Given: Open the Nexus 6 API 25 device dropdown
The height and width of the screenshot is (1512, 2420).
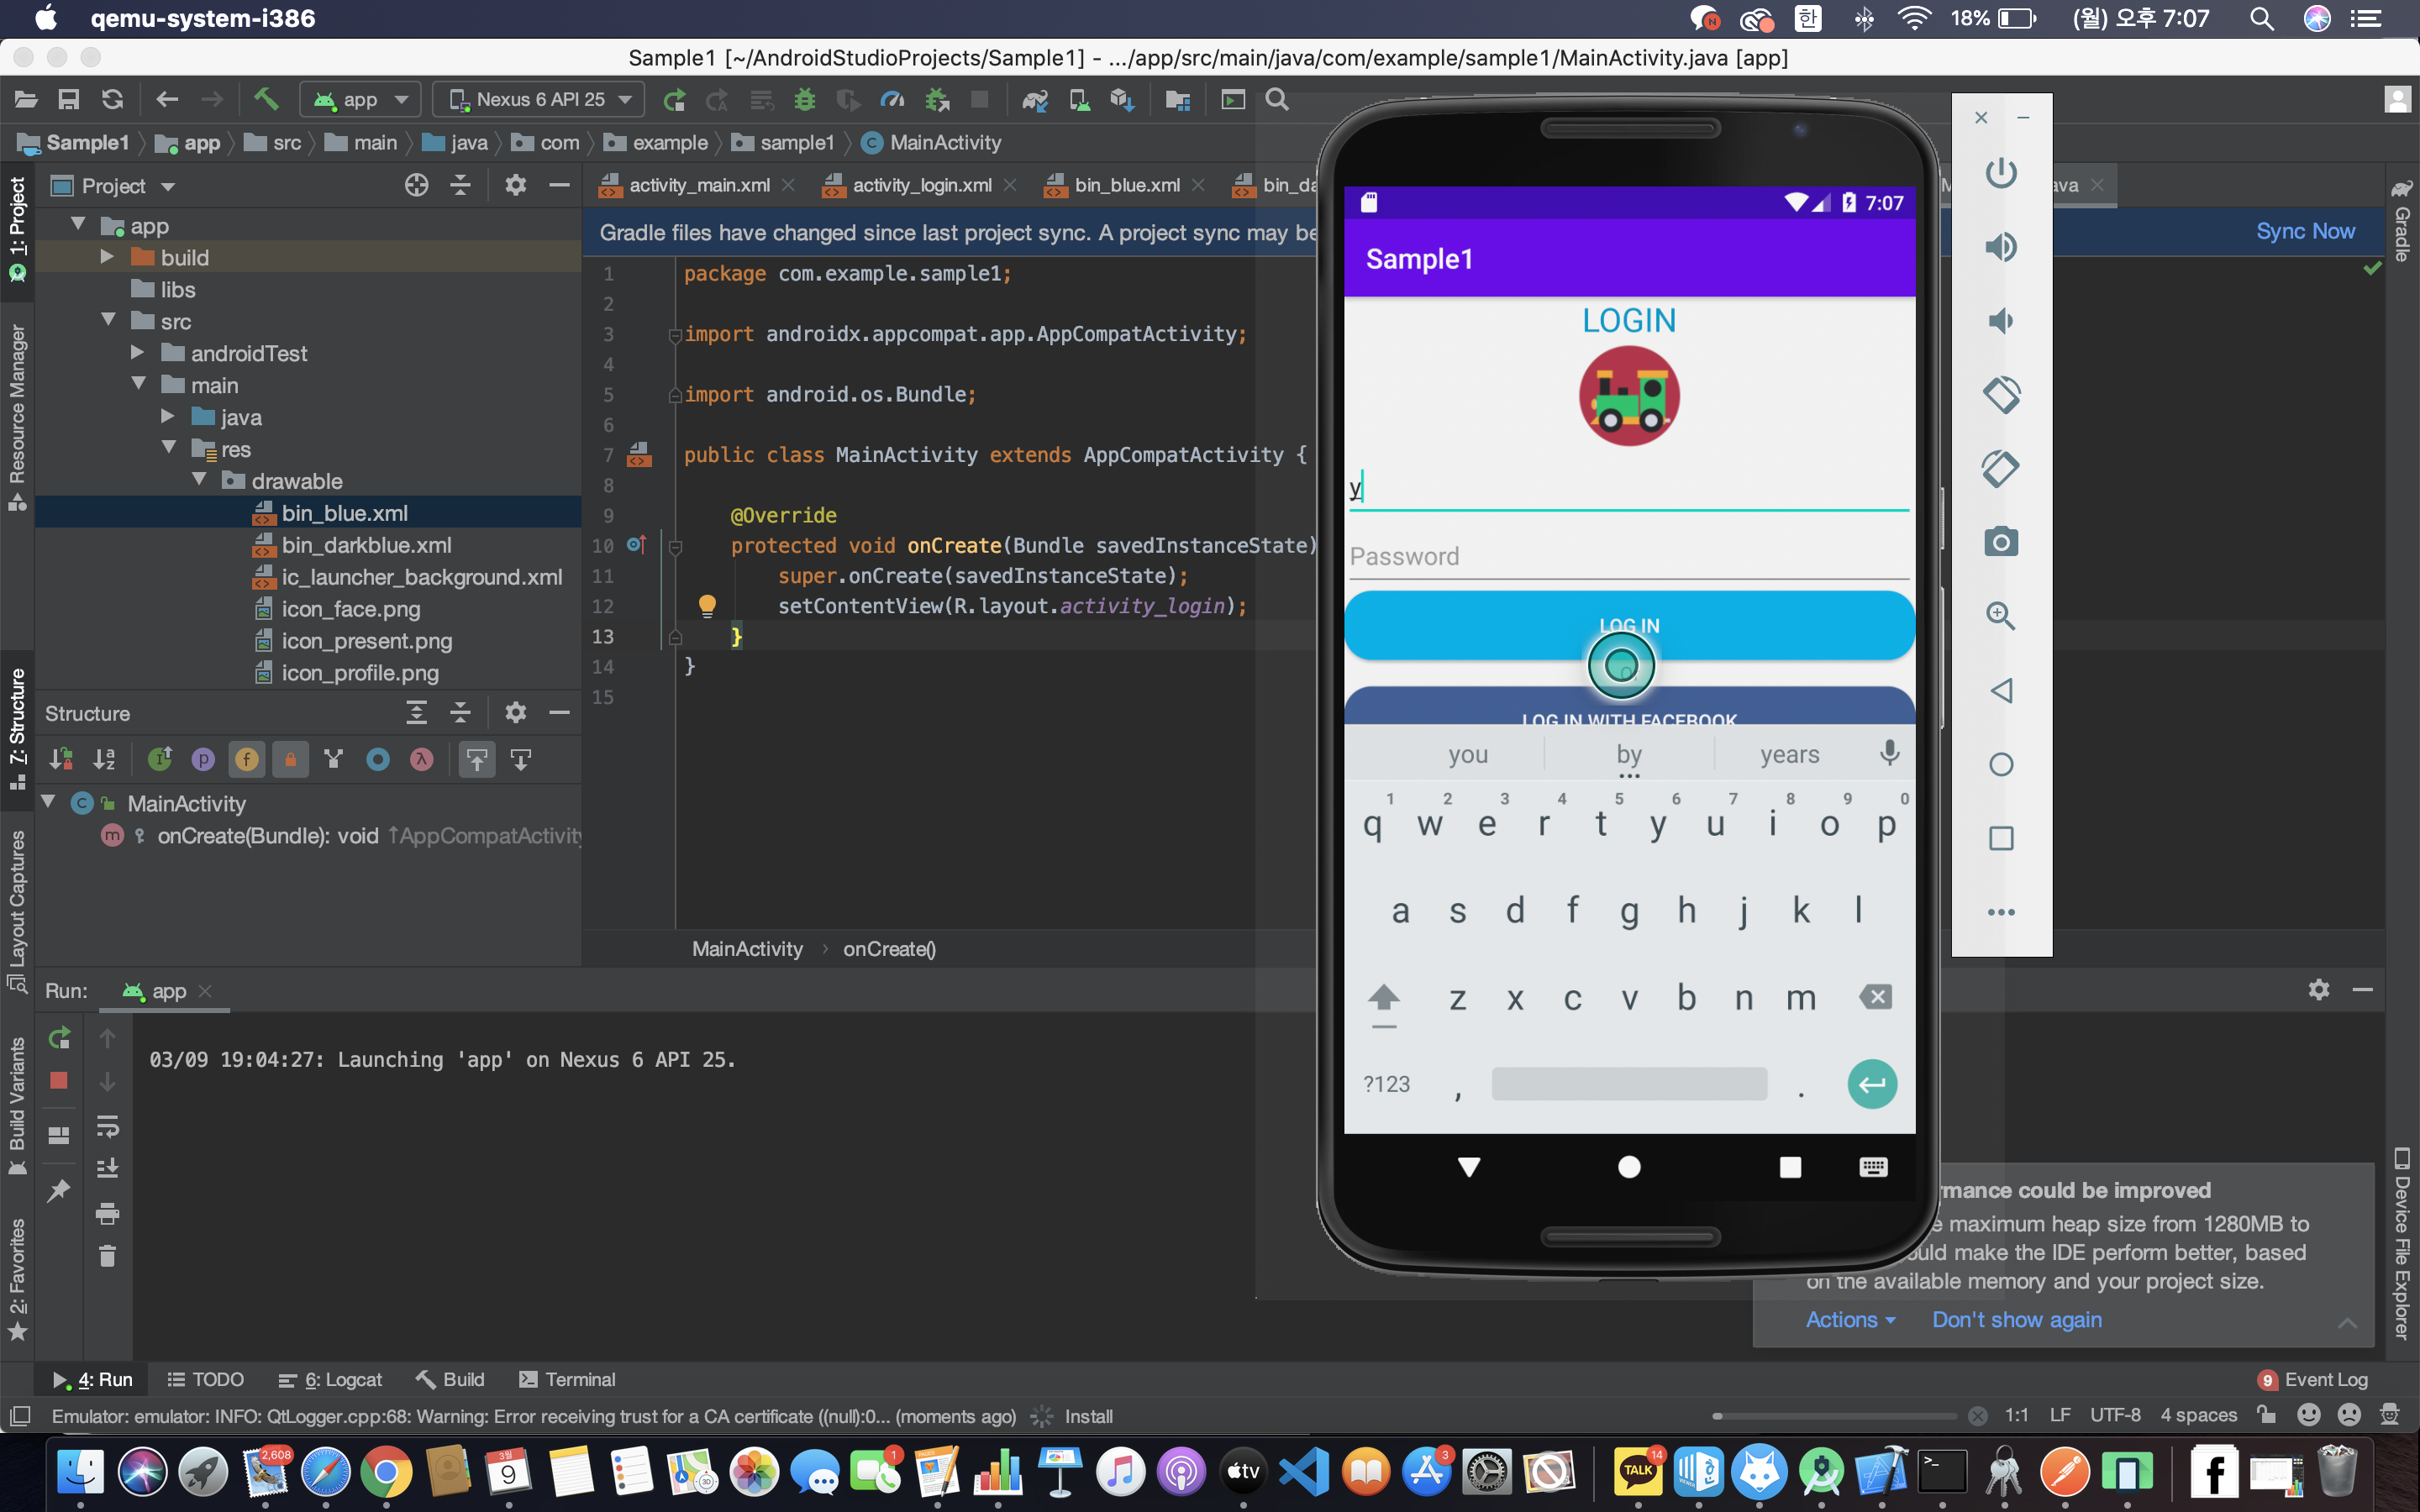Looking at the screenshot, I should click(540, 99).
